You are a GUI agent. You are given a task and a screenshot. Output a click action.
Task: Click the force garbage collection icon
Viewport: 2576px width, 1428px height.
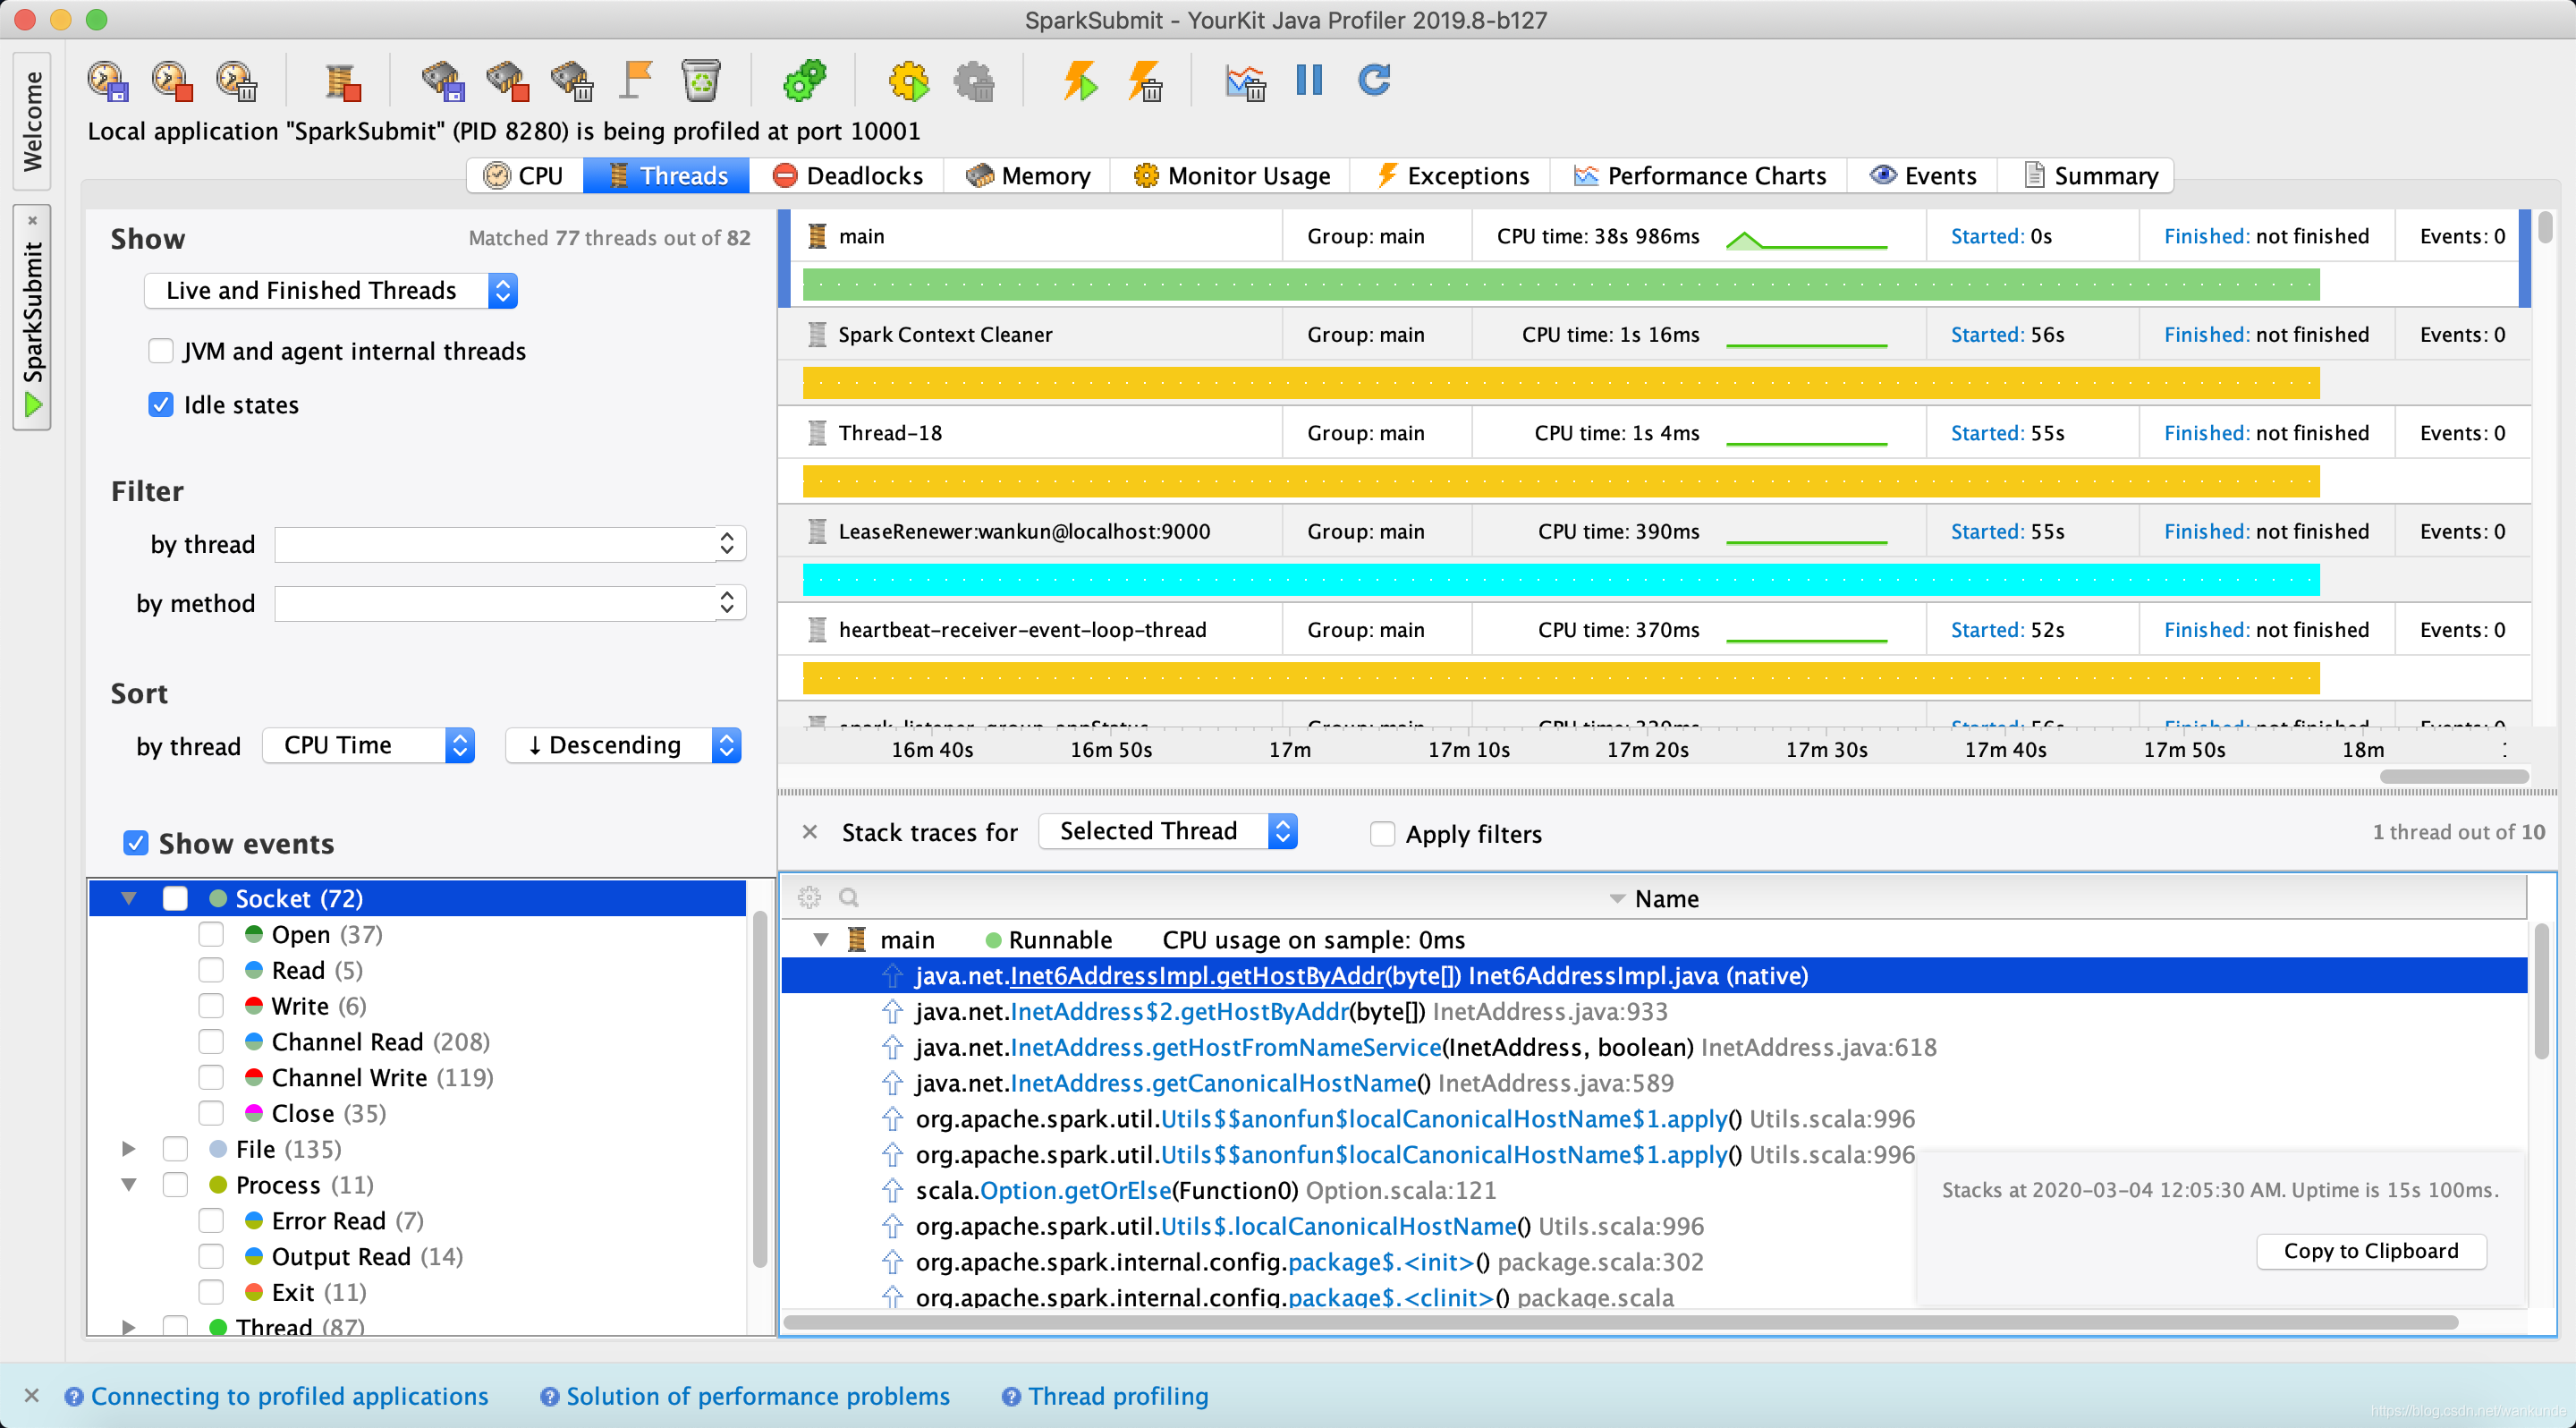tap(700, 81)
